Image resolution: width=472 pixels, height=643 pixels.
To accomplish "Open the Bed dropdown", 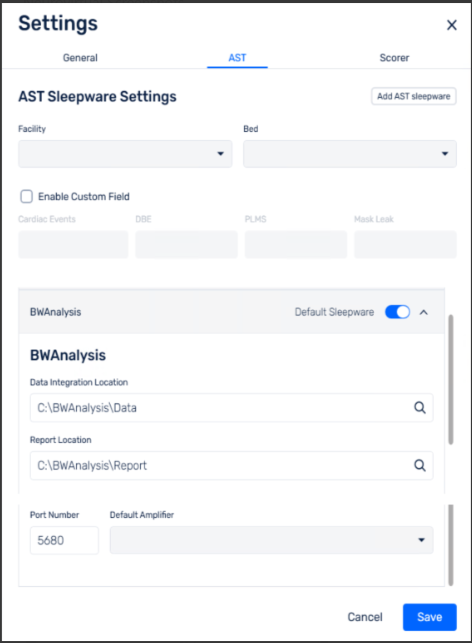I will pyautogui.click(x=350, y=154).
